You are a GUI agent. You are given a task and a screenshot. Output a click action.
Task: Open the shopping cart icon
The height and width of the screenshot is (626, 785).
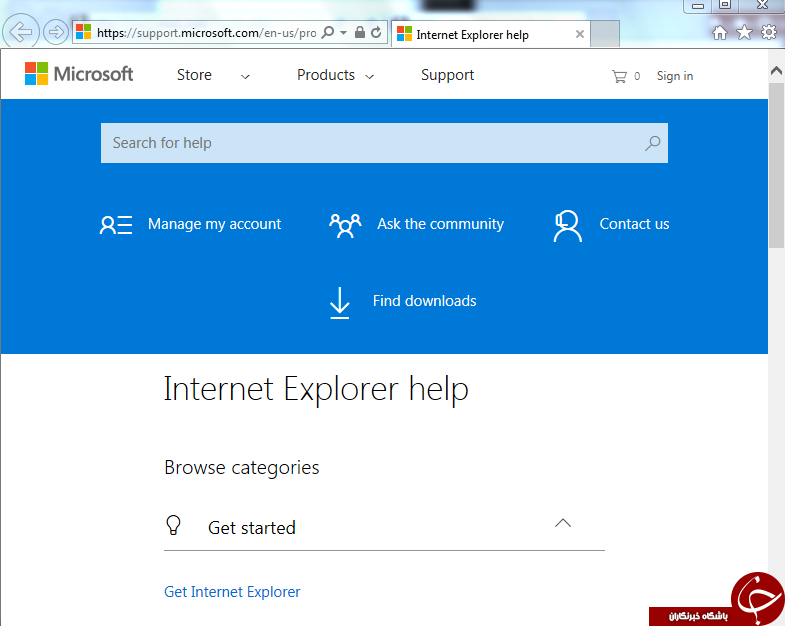click(619, 76)
